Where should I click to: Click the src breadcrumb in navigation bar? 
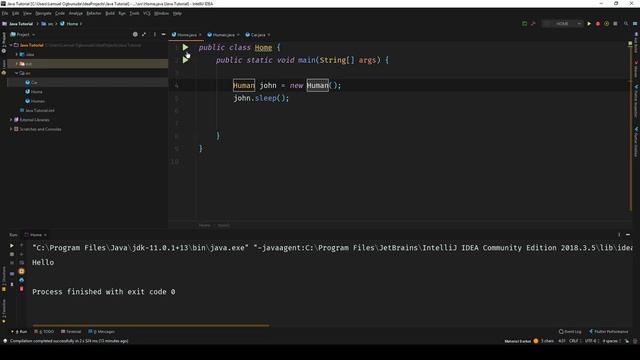(x=48, y=24)
